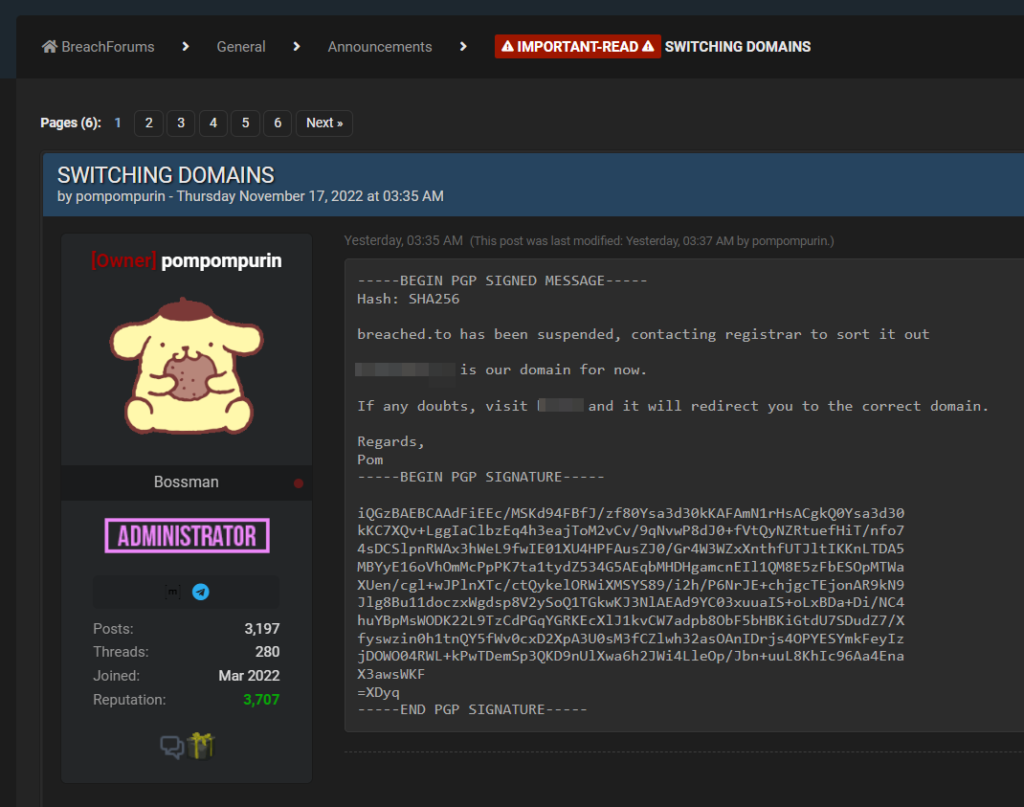
Task: Open the General breadcrumb link
Action: pos(241,47)
